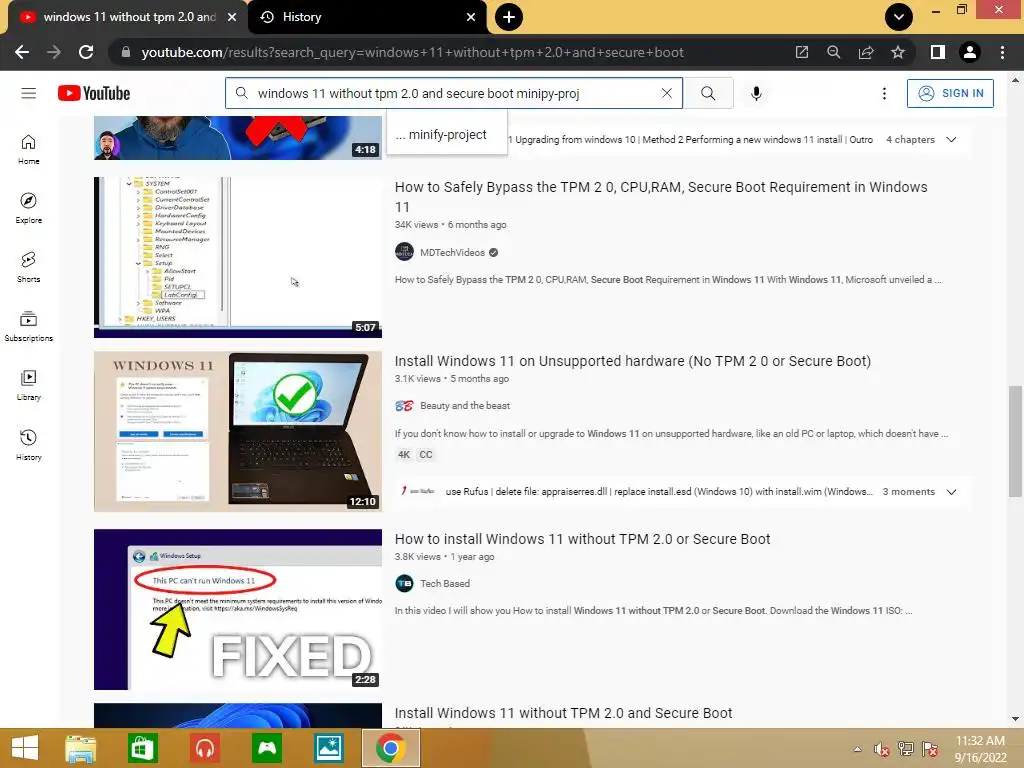Select the windows 11 without tpm tab
1024x768 pixels.
pyautogui.click(x=129, y=17)
